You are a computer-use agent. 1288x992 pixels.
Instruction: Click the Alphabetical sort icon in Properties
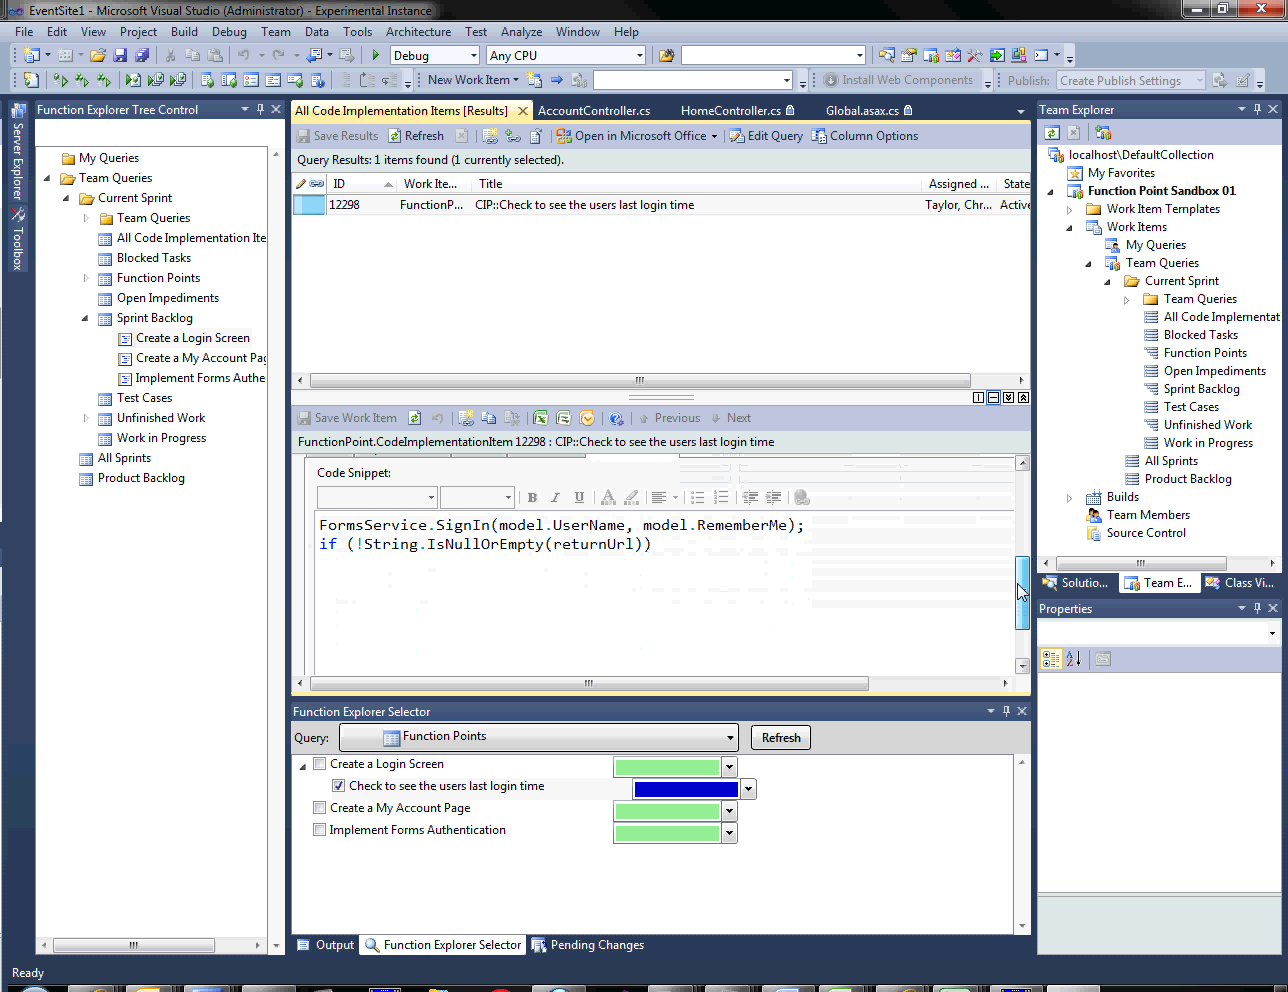[1074, 659]
